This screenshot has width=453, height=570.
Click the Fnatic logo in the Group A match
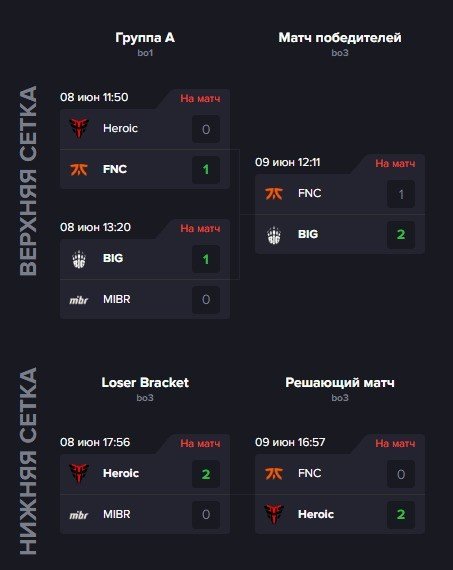pyautogui.click(x=79, y=169)
